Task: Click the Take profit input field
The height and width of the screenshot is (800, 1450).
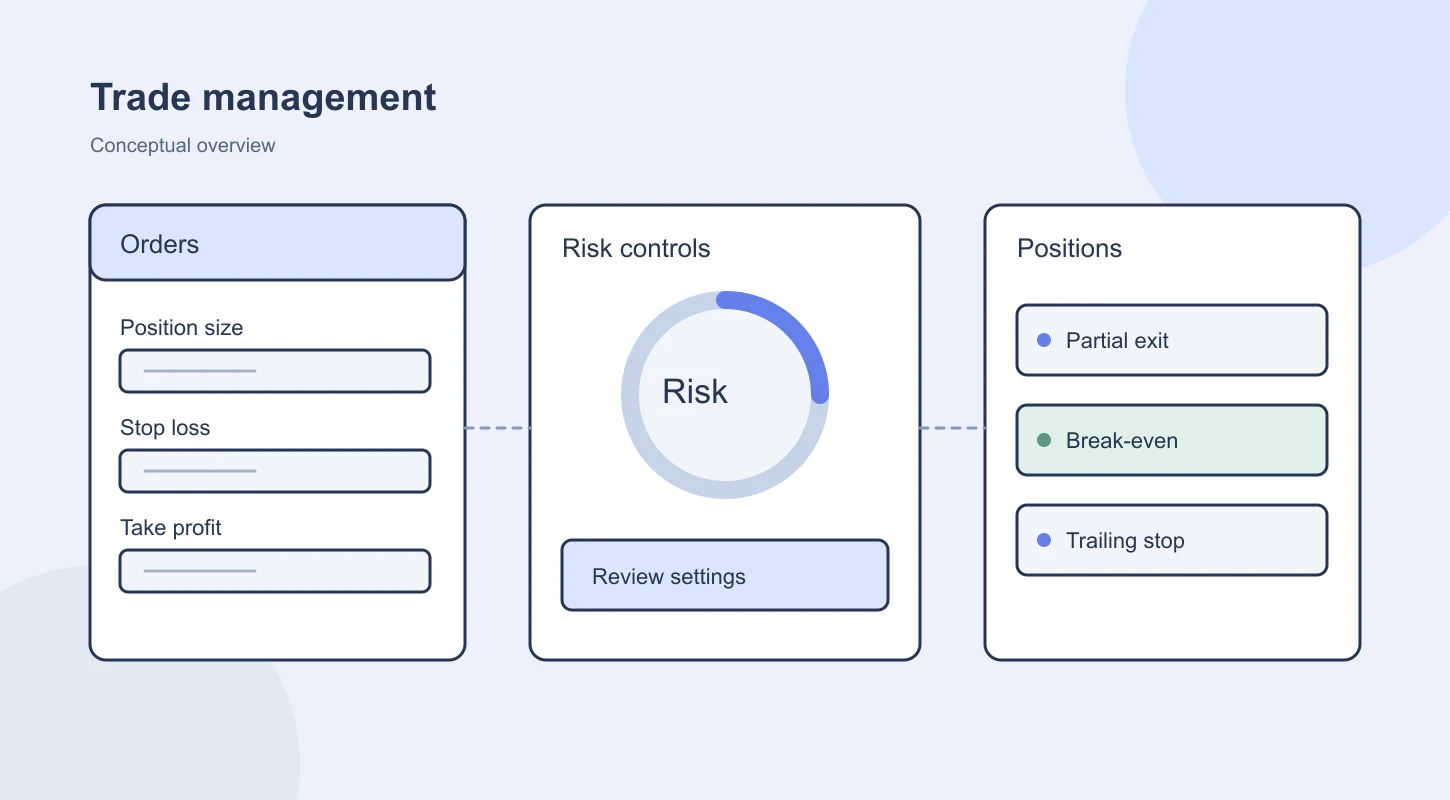Action: 275,571
